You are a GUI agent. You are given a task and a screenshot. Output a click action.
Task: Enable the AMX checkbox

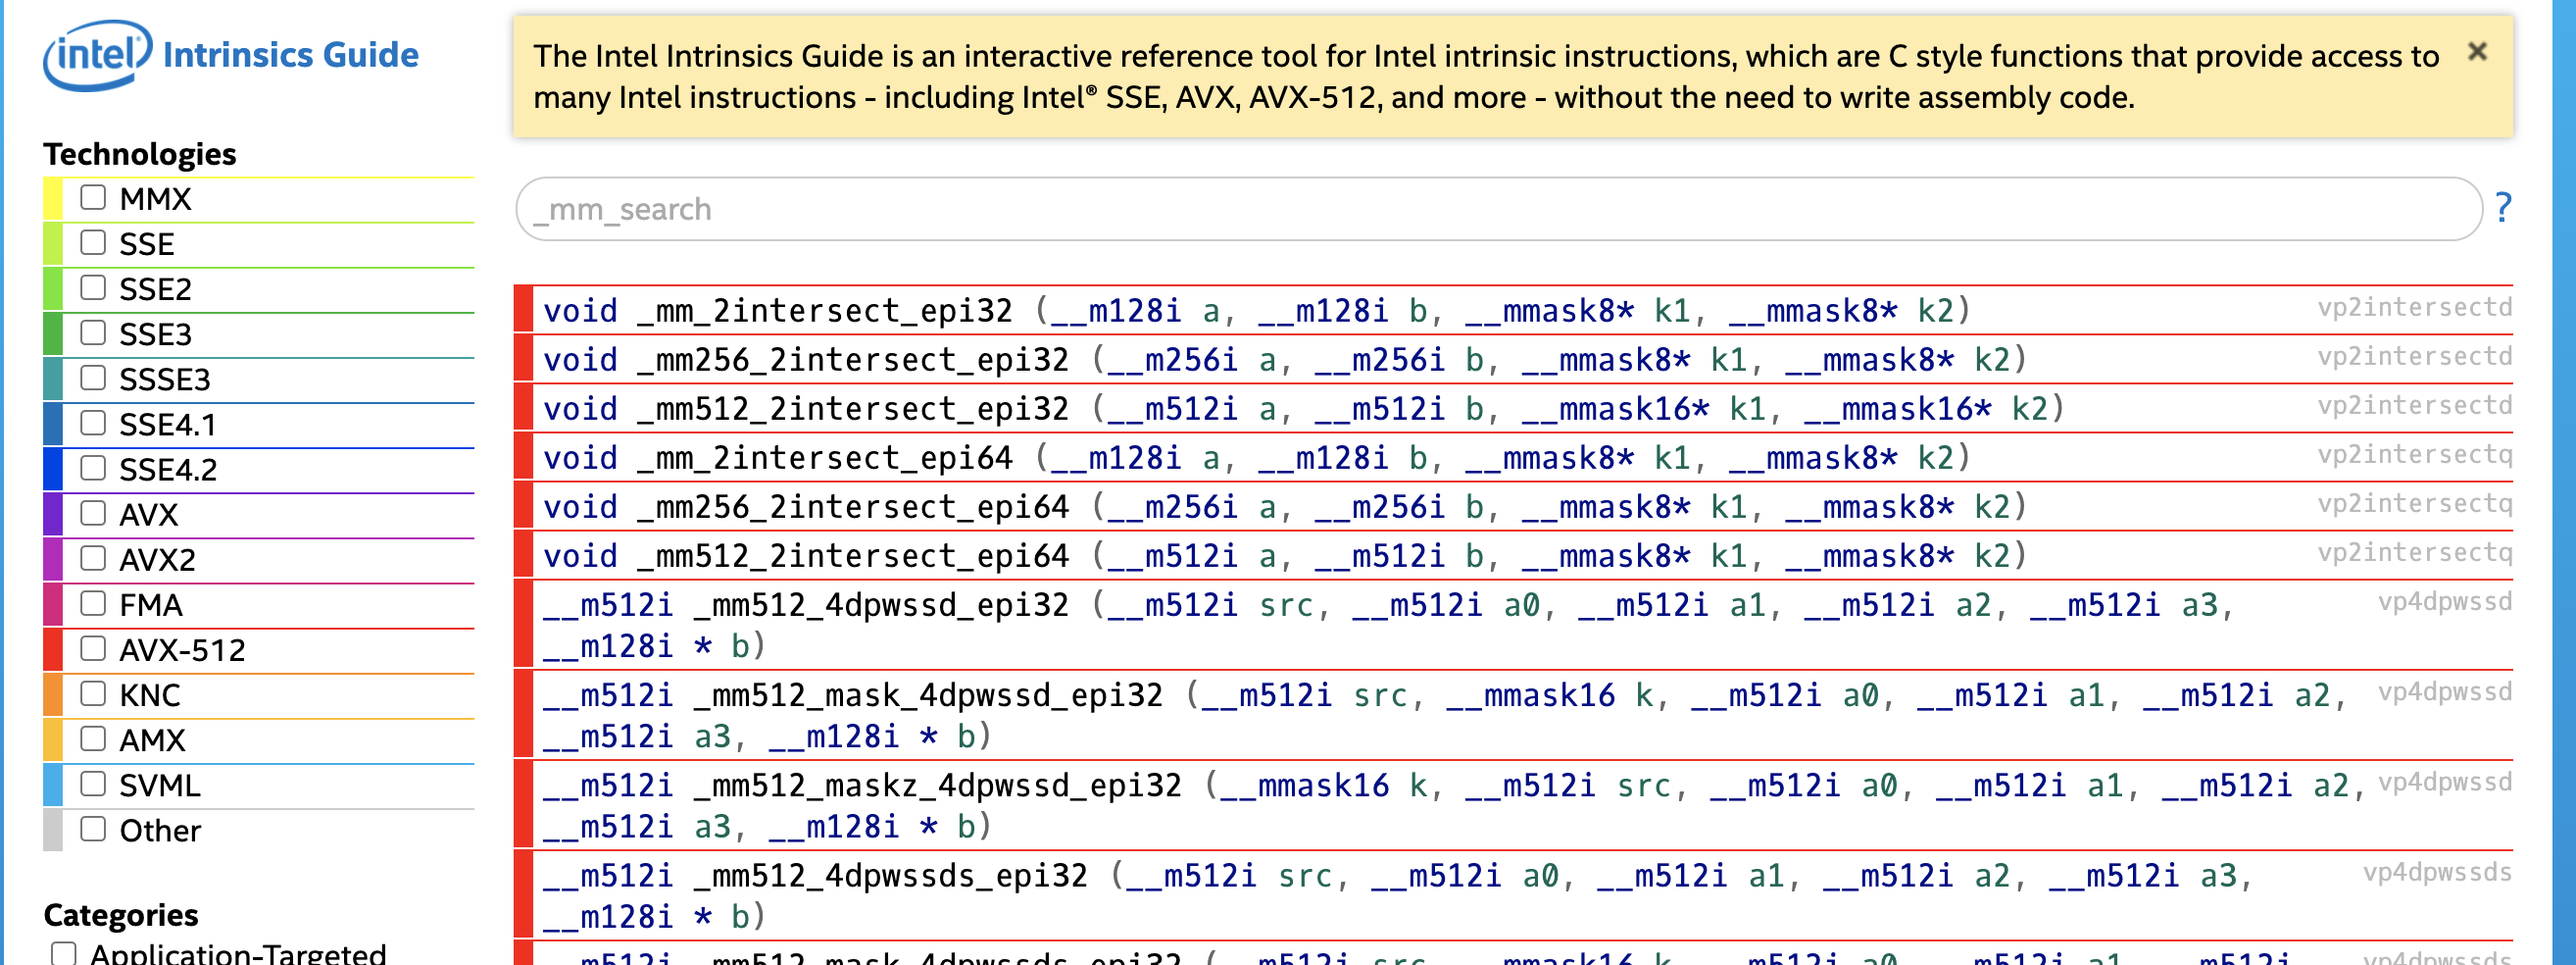[x=93, y=738]
